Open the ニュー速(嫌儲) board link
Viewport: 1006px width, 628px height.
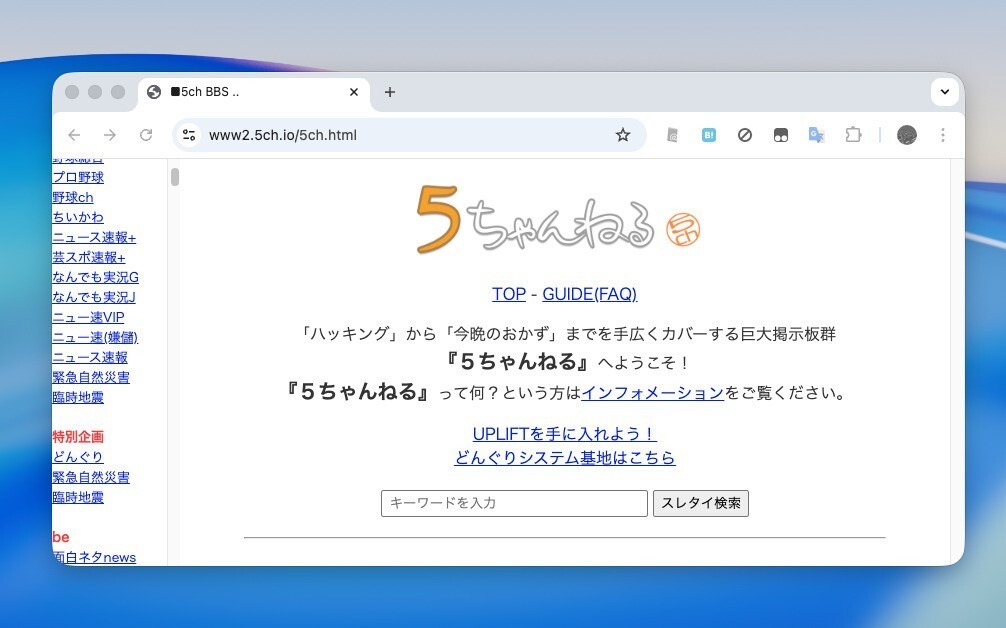95,337
